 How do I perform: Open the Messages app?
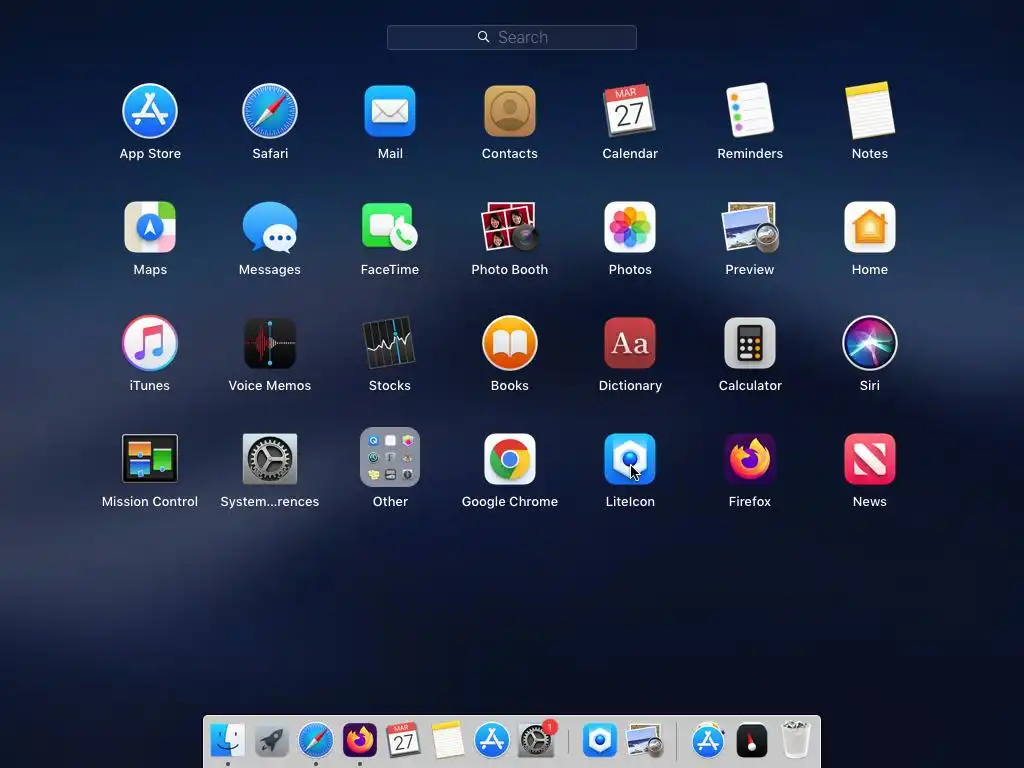[270, 227]
